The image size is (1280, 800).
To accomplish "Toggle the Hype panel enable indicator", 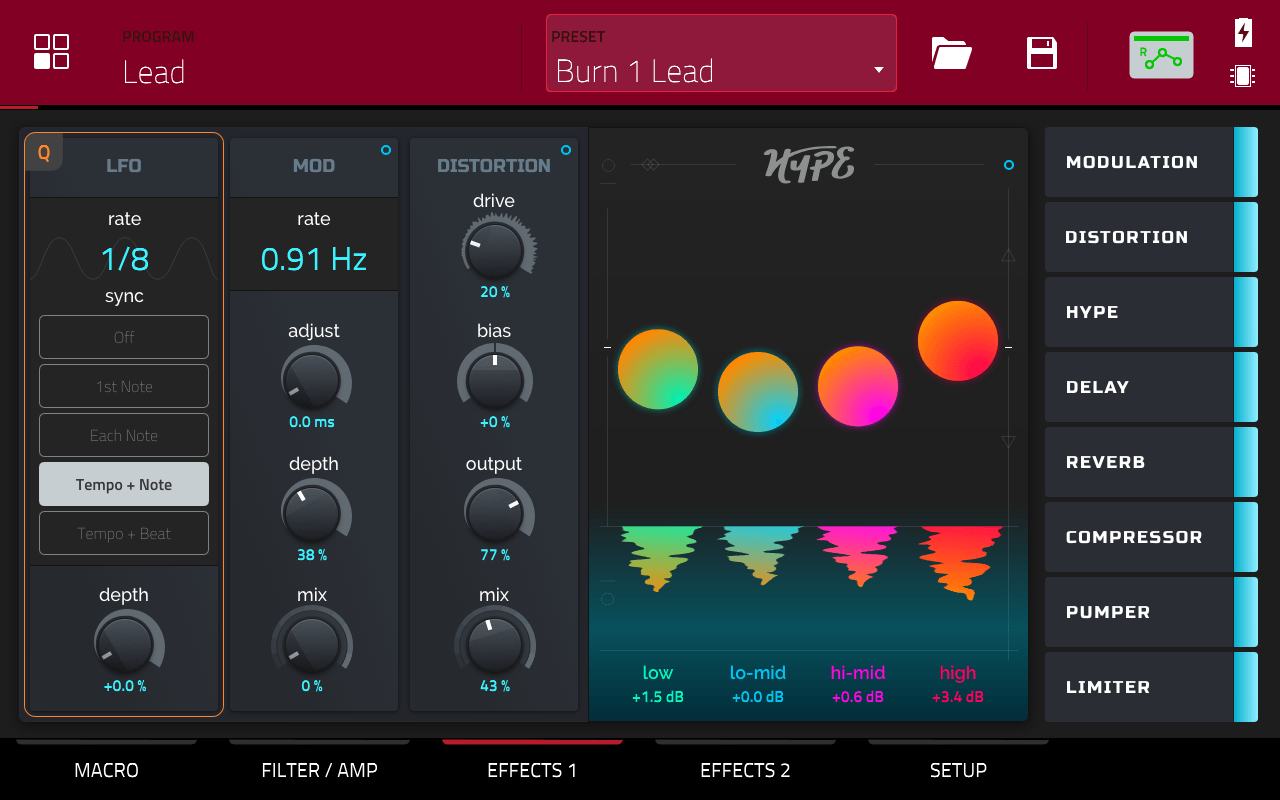I will tap(1008, 165).
